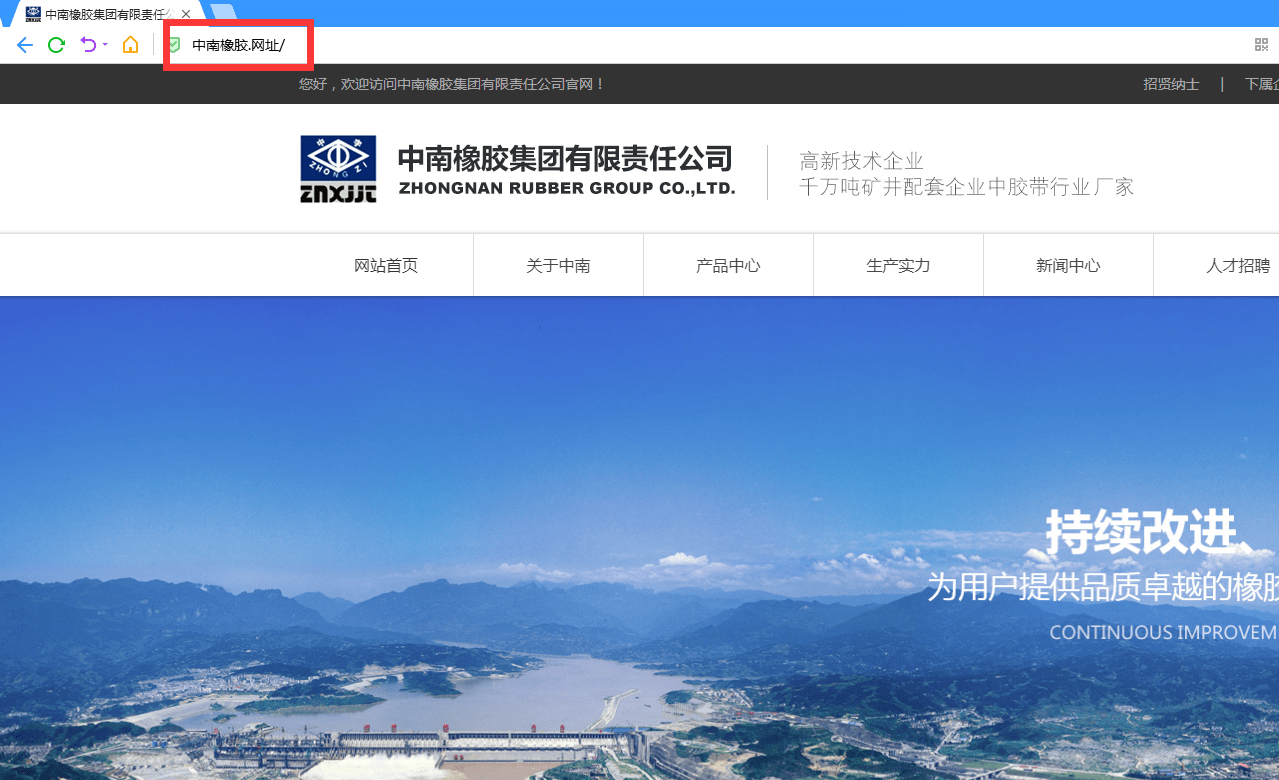Click the favicon on the browser tab
The width and height of the screenshot is (1279, 780).
[x=33, y=14]
